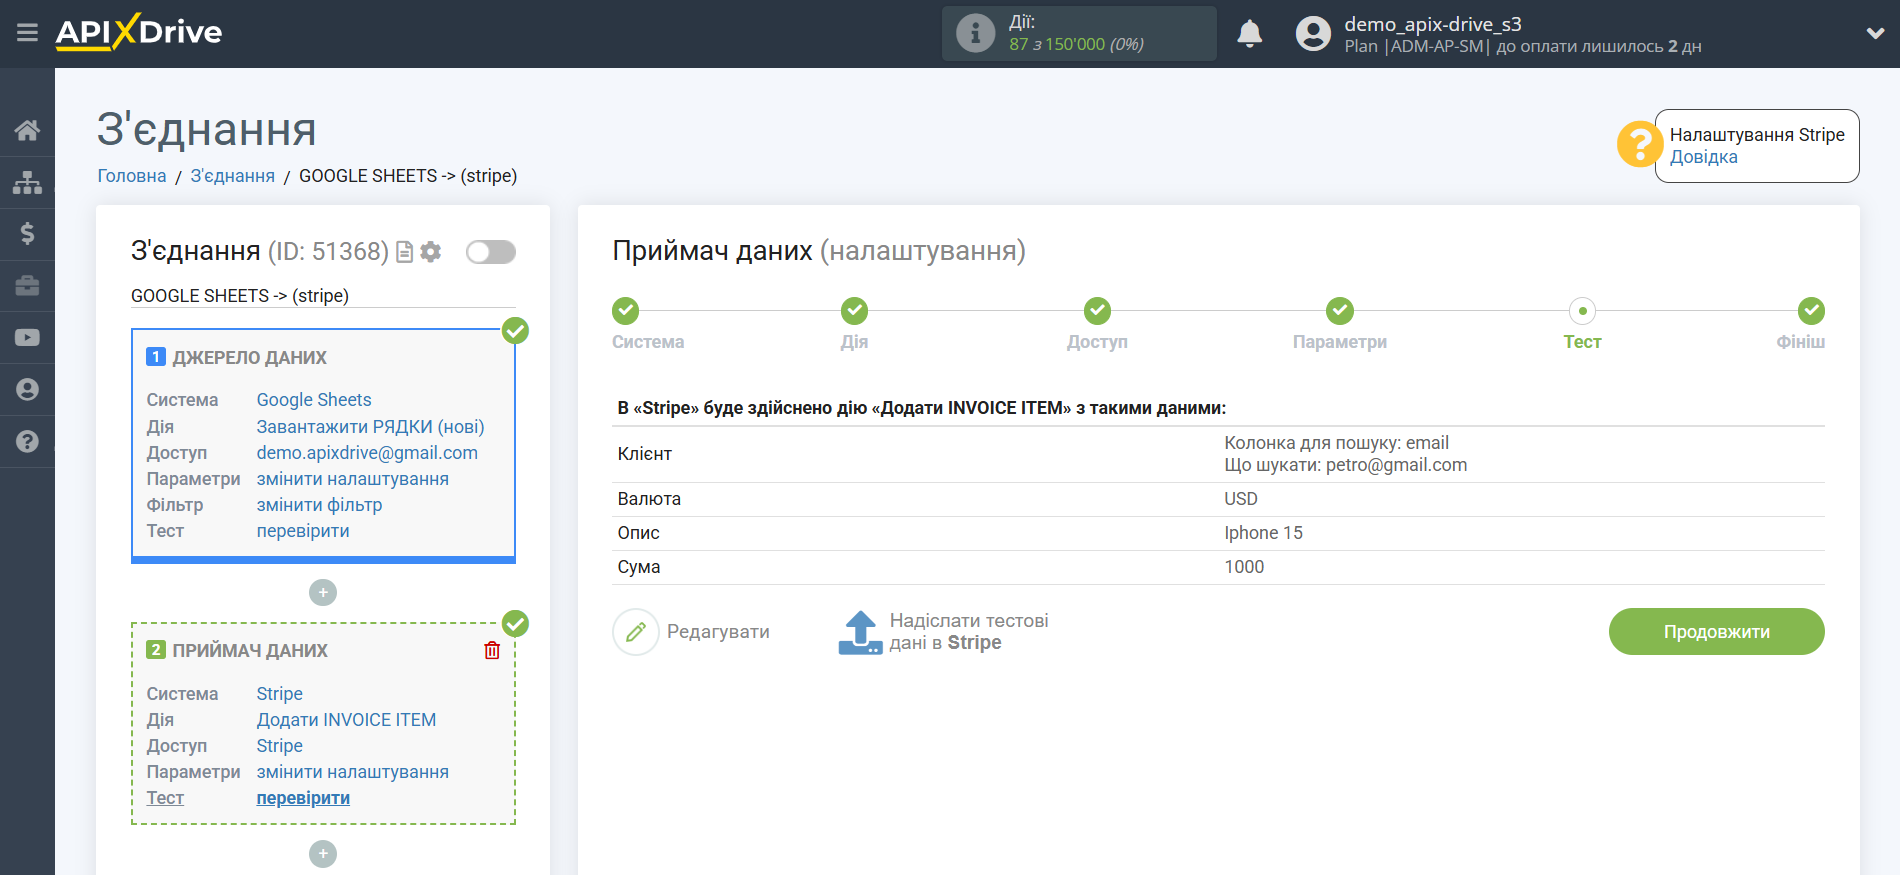Click green checkmark on data source block
The width and height of the screenshot is (1900, 875).
pos(515,330)
